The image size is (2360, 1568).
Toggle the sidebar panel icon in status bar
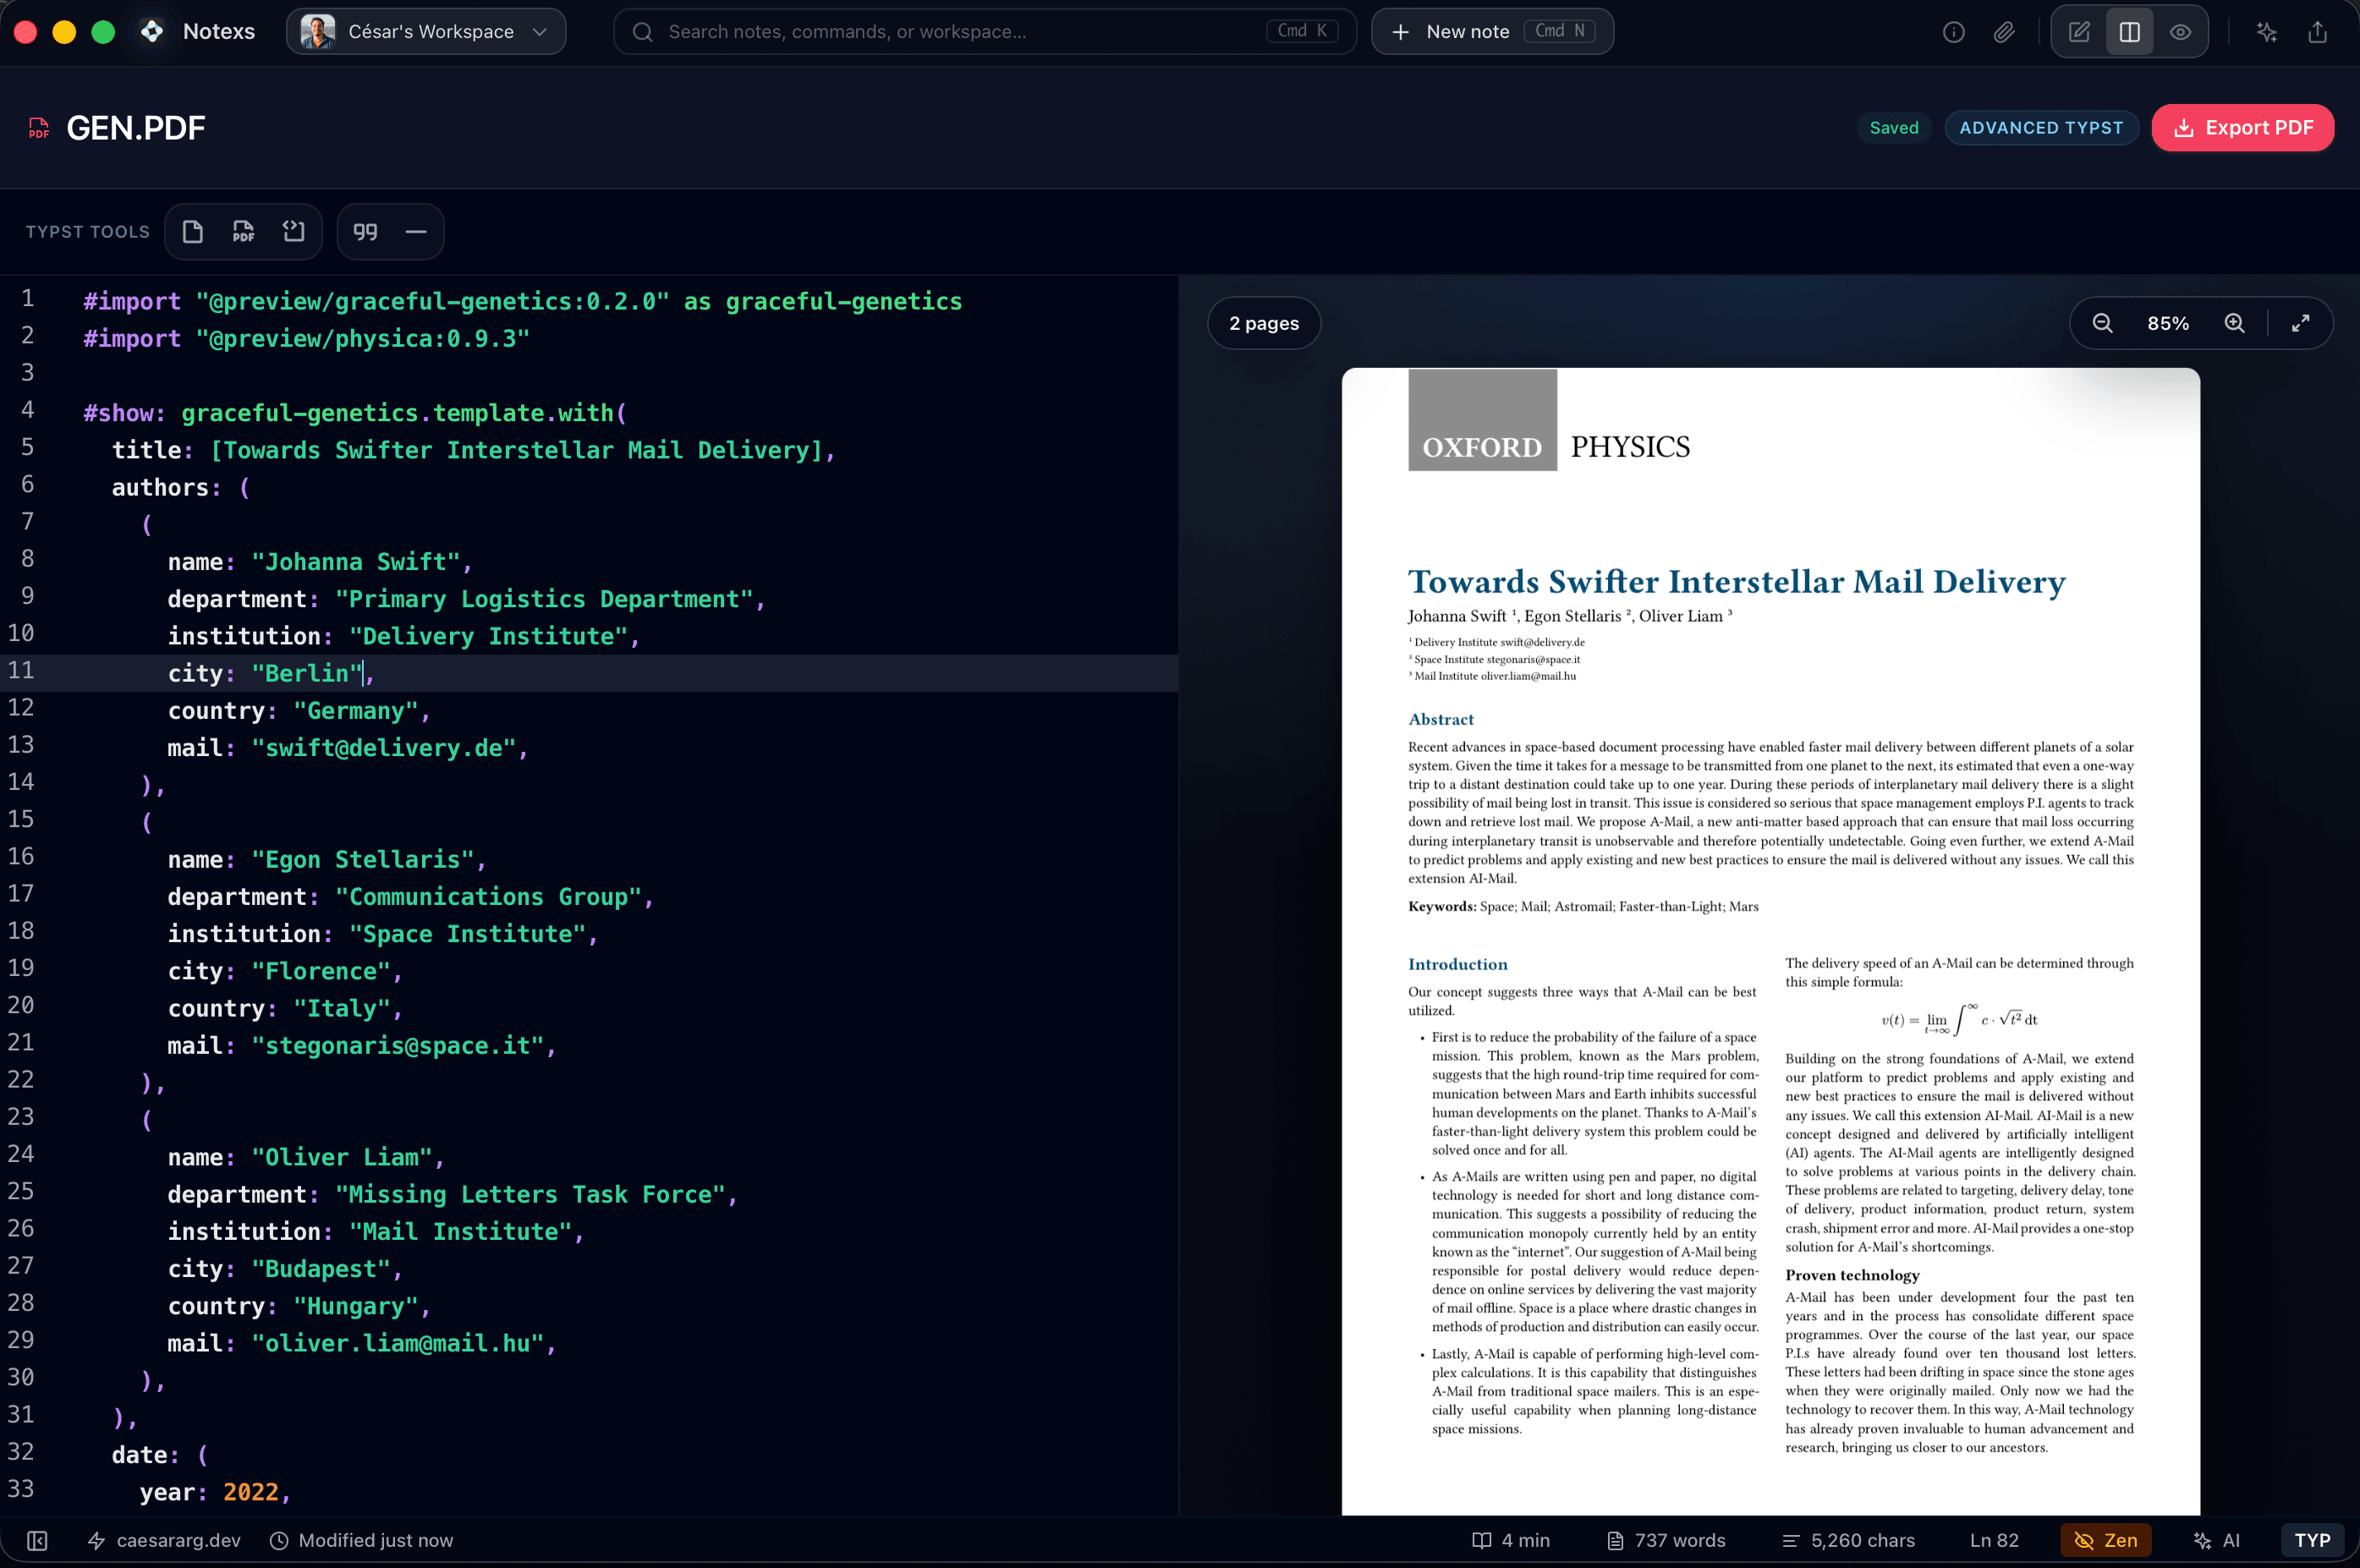[37, 1541]
